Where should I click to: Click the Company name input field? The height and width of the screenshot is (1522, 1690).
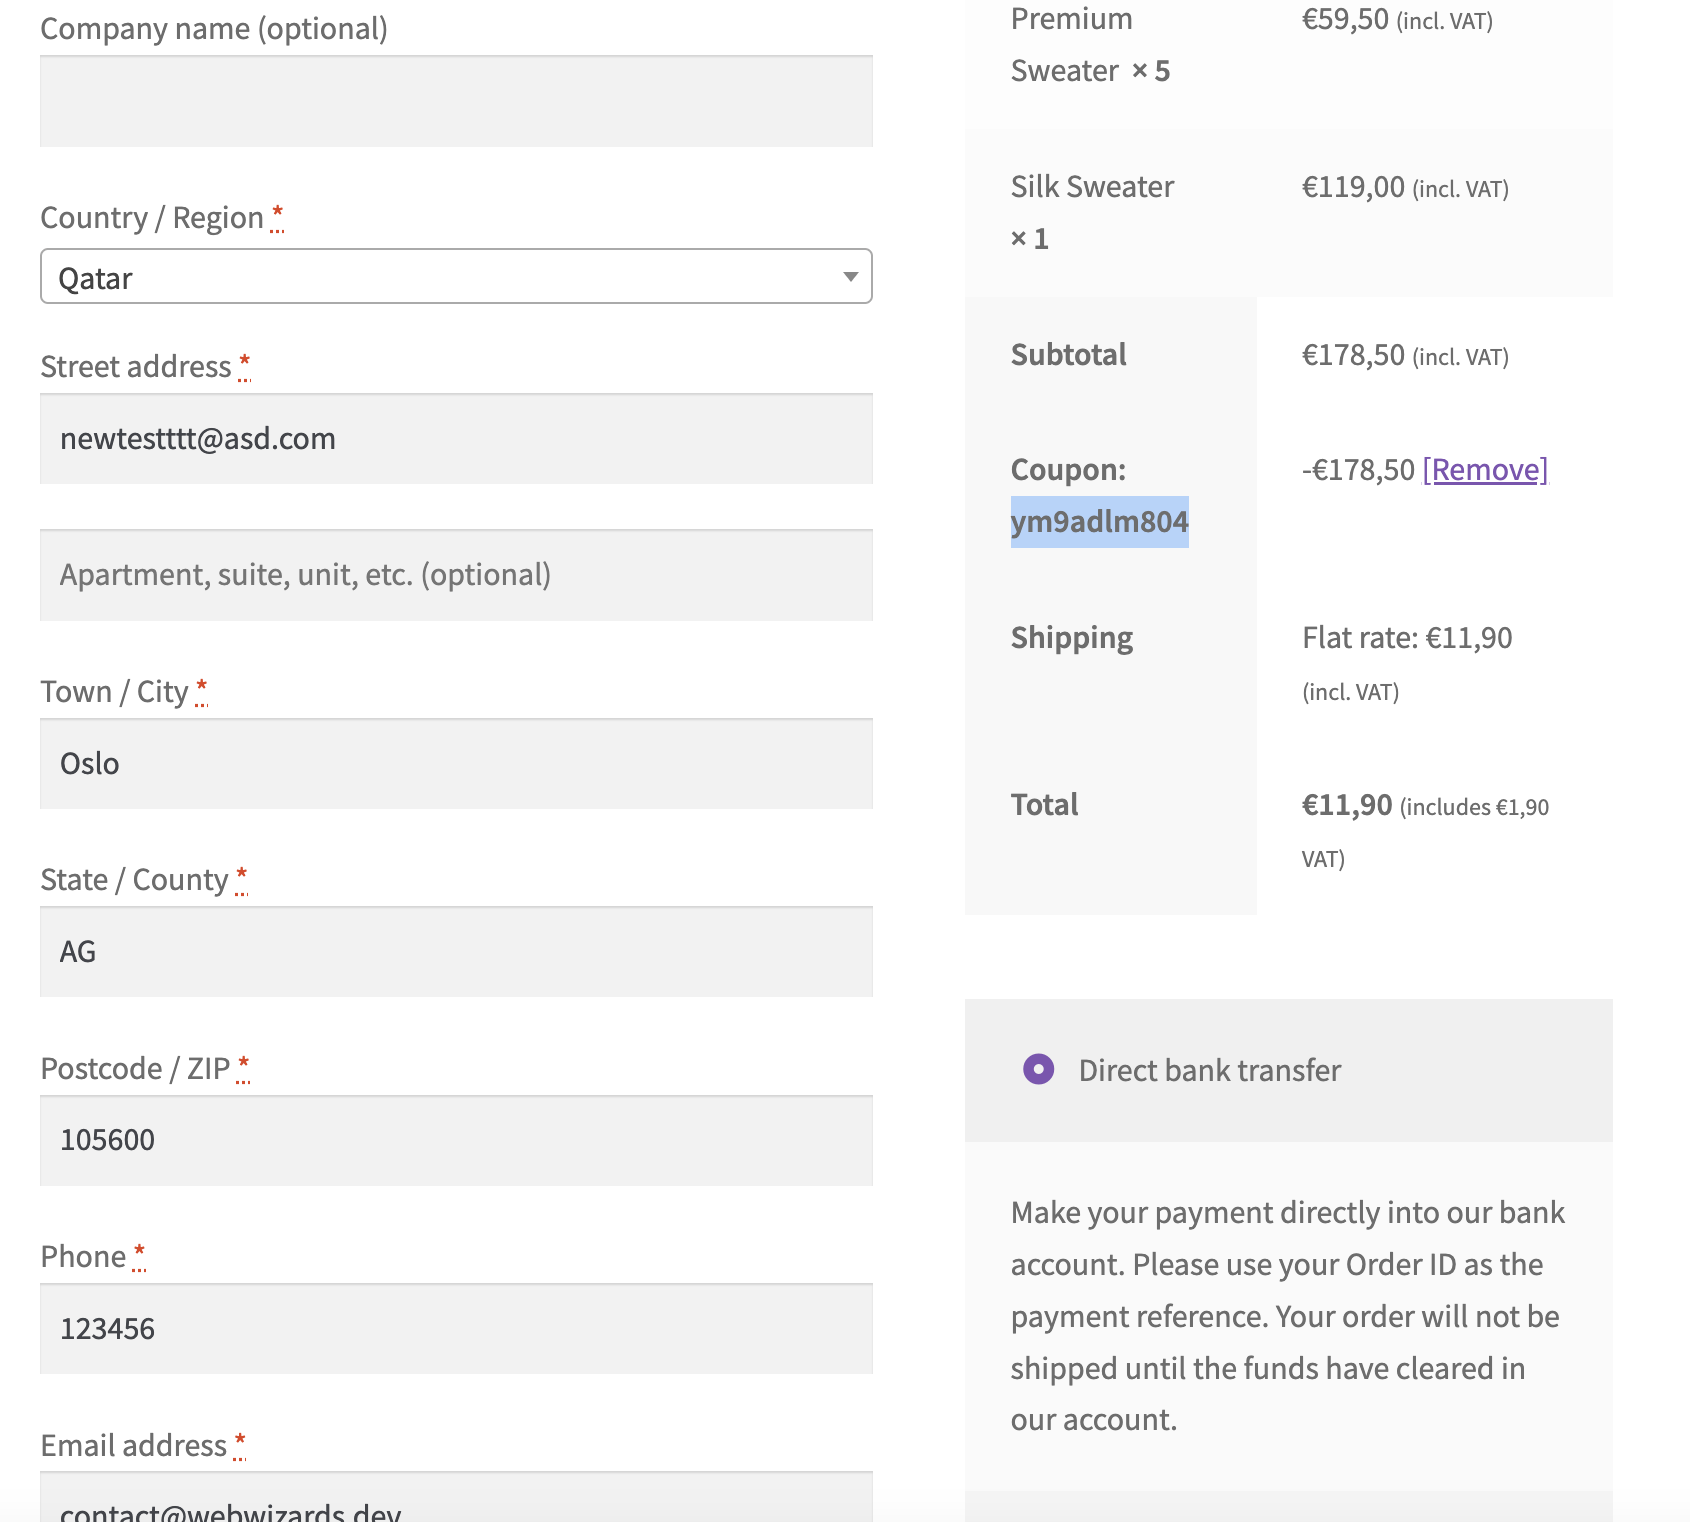tap(456, 101)
